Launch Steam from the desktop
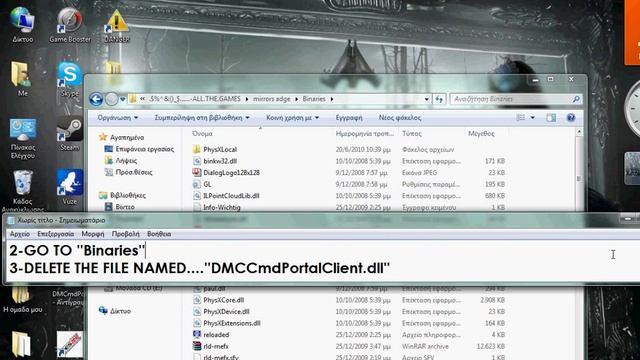Viewport: 640px width, 360px height. pyautogui.click(x=70, y=133)
